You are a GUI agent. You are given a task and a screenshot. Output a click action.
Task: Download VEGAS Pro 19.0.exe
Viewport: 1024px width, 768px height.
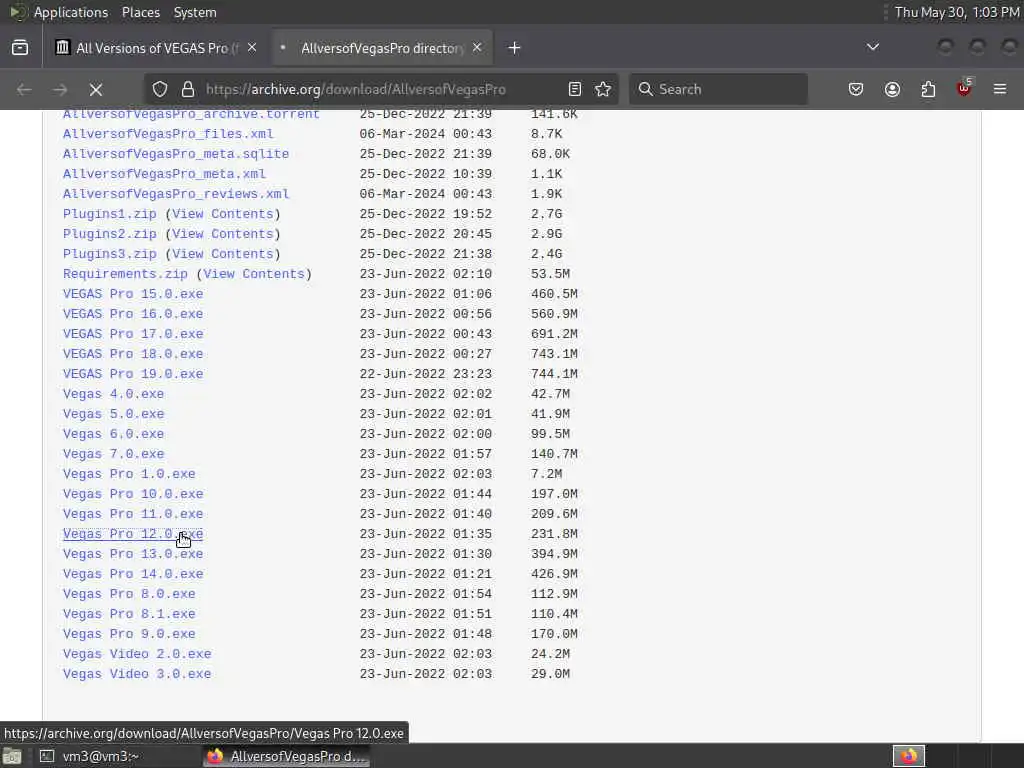[133, 374]
